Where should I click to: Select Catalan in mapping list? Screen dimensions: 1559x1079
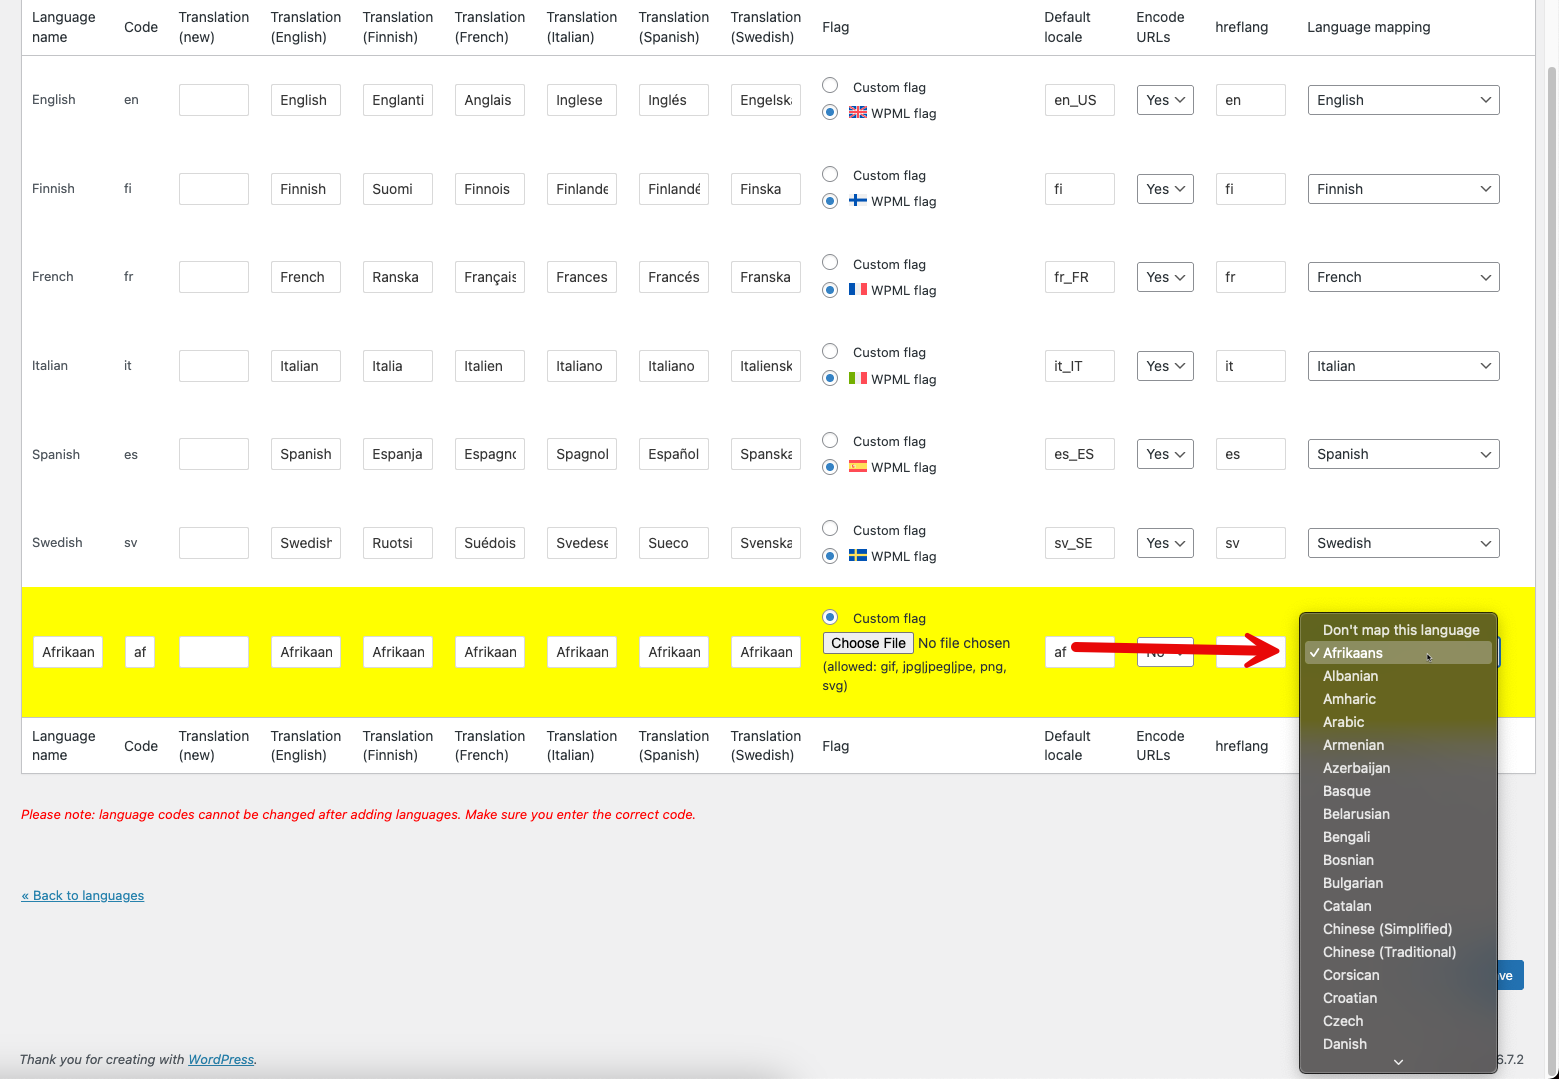coord(1398,906)
